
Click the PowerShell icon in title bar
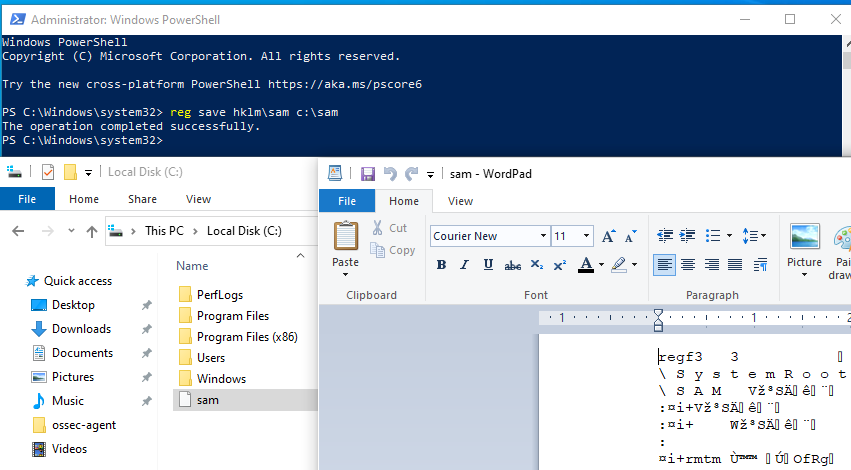click(17, 20)
